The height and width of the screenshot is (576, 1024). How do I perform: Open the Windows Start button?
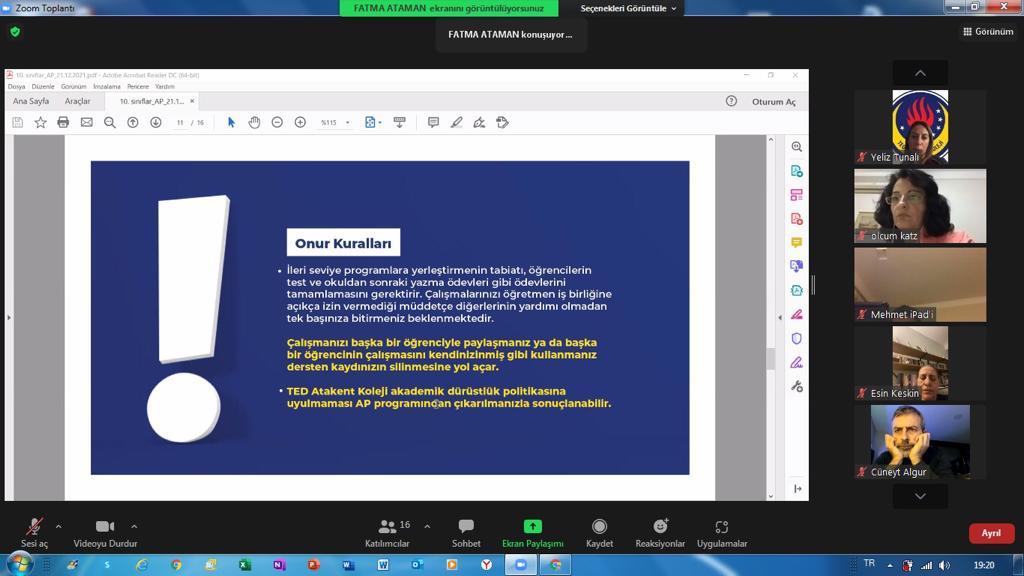(19, 564)
